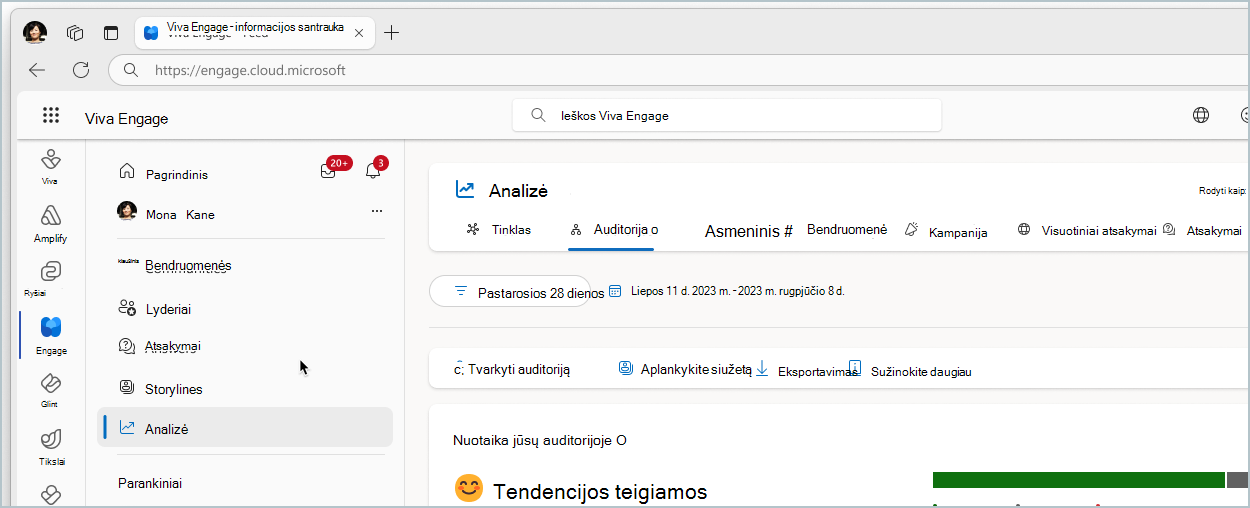The image size is (1250, 508).
Task: Click the Eksportavimas download button
Action: click(x=808, y=370)
